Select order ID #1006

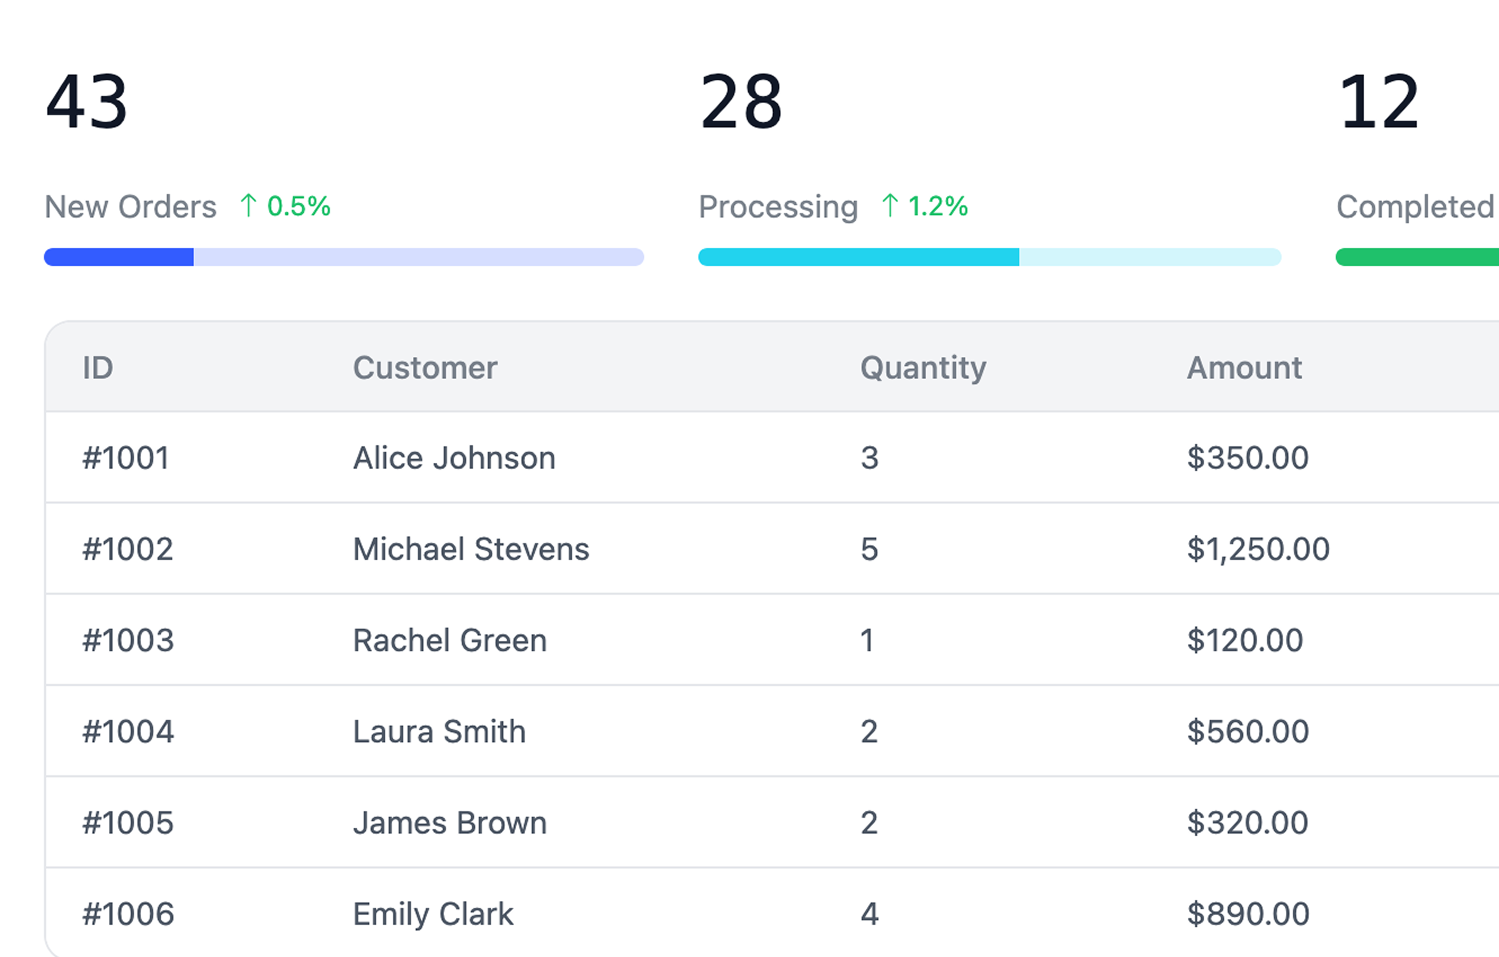[128, 914]
